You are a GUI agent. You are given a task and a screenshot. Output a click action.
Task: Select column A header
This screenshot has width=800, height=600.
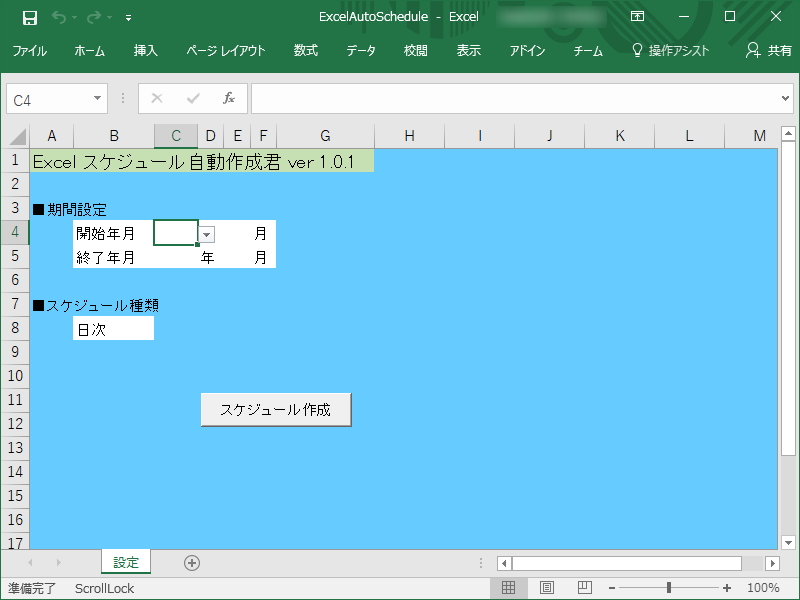tap(52, 136)
